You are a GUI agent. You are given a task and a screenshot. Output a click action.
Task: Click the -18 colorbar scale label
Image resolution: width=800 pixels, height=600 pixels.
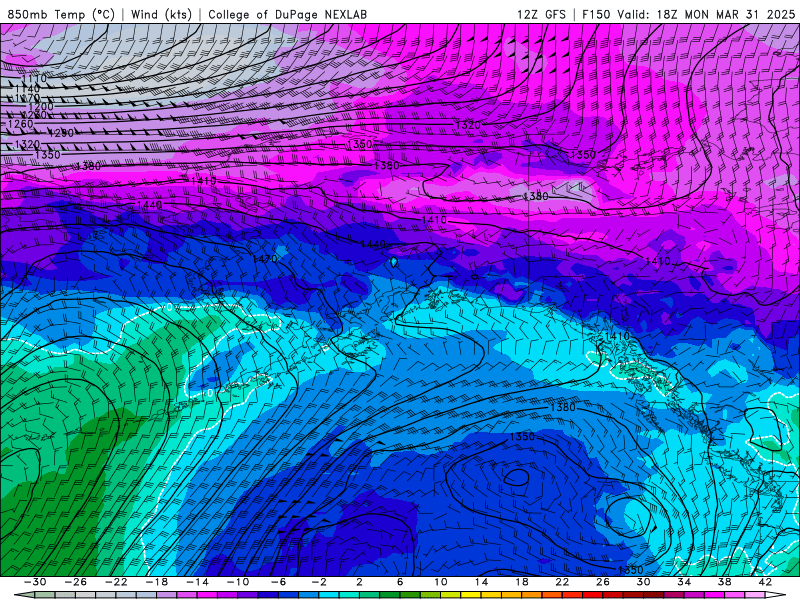coord(156,582)
